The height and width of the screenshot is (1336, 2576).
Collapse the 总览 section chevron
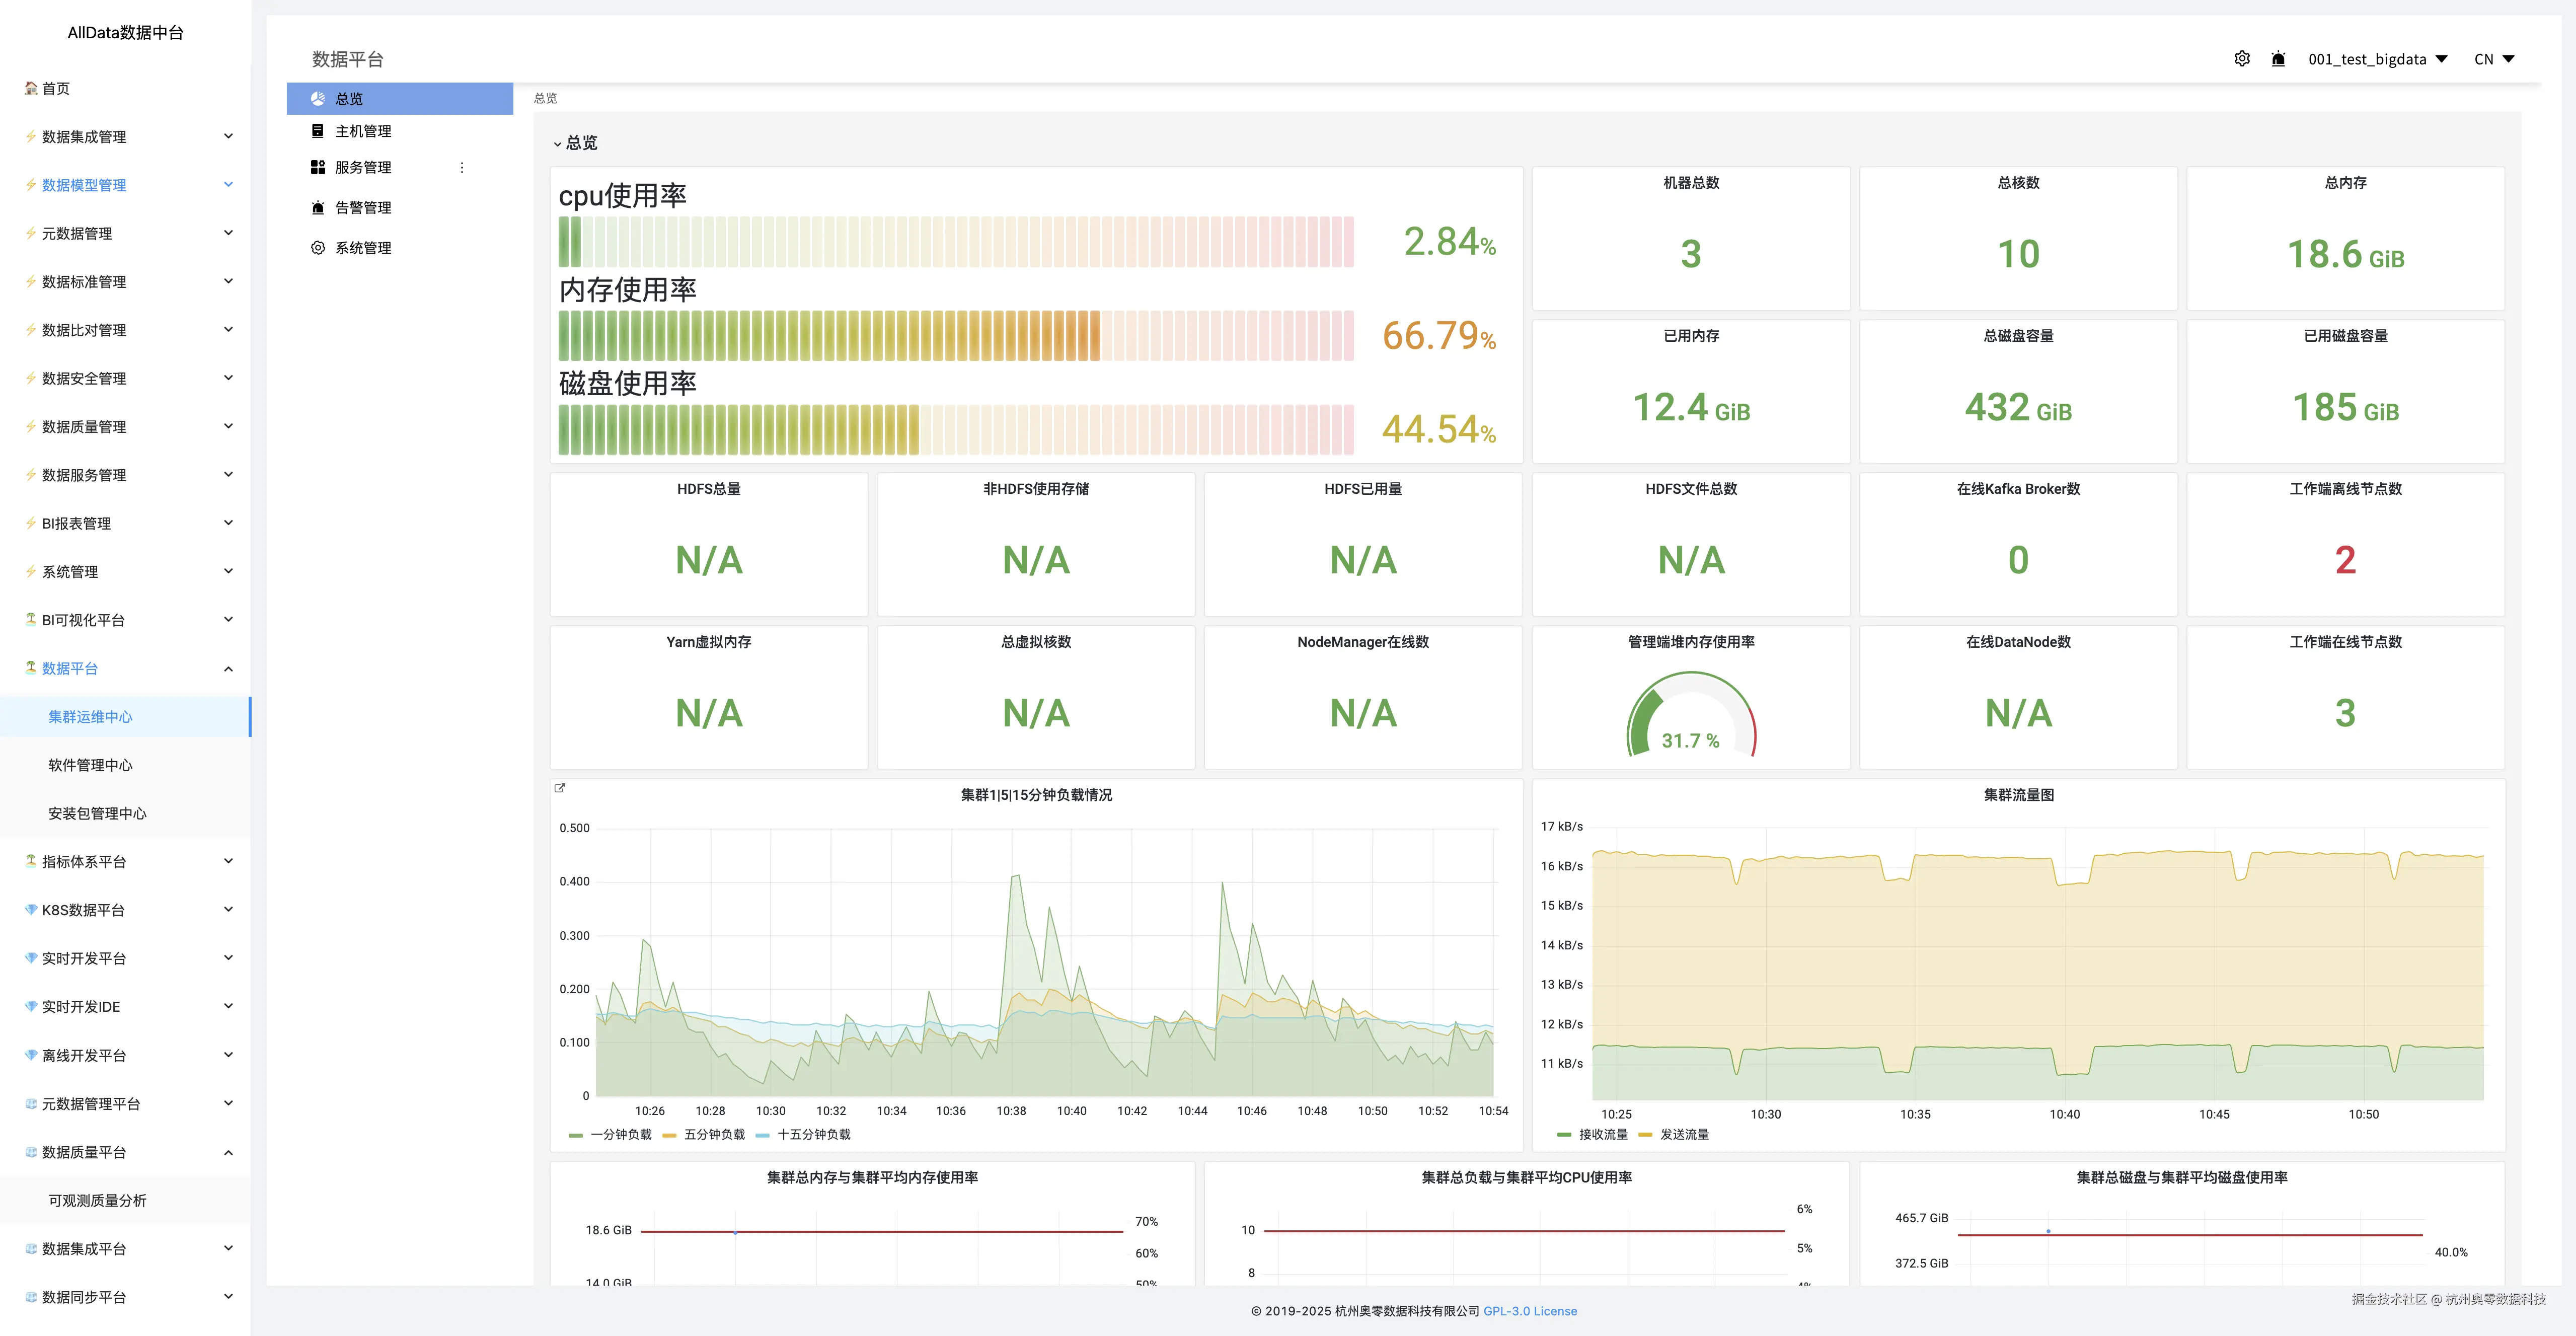point(557,144)
